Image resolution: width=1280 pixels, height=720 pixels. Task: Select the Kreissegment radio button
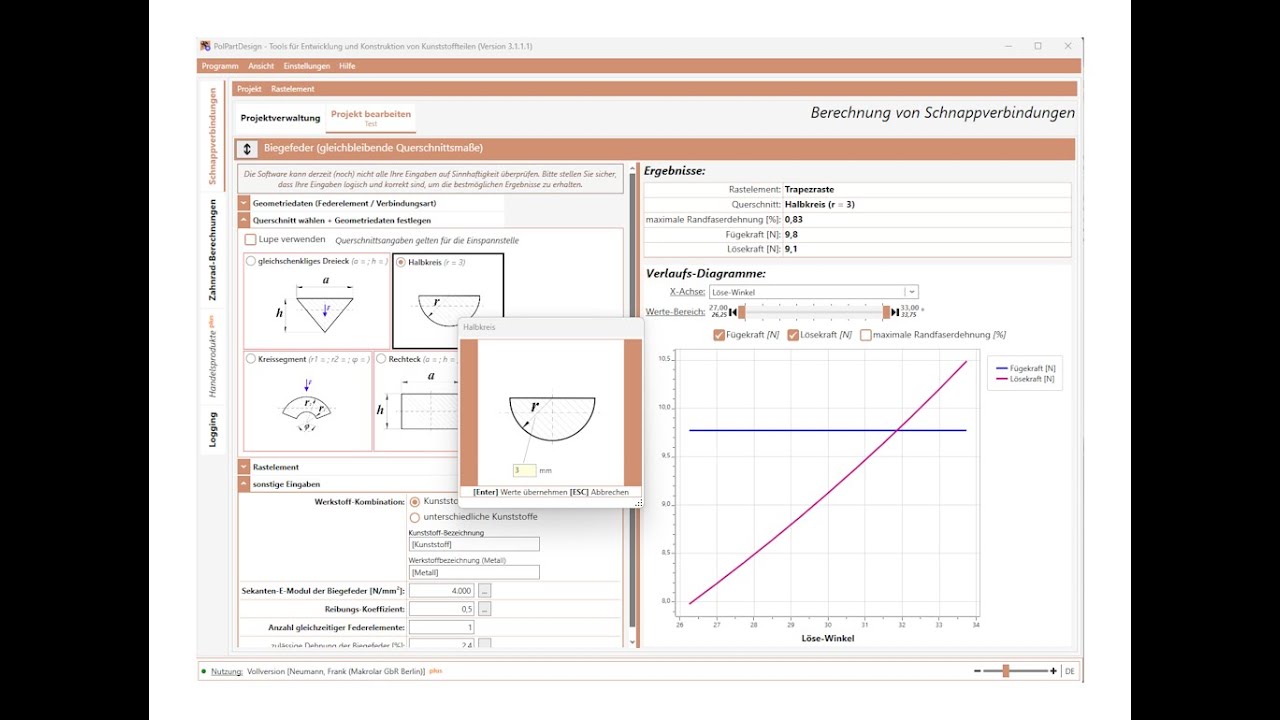click(251, 358)
